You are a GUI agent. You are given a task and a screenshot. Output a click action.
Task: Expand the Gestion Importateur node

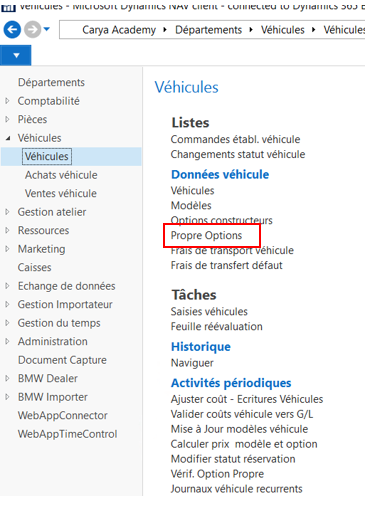pyautogui.click(x=7, y=304)
